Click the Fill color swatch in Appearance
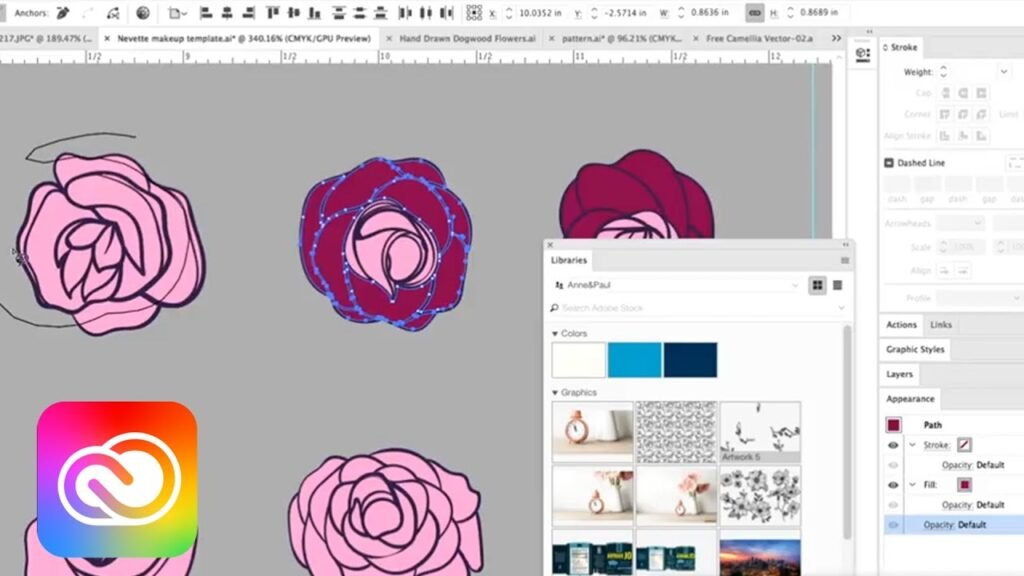The image size is (1024, 576). click(964, 485)
